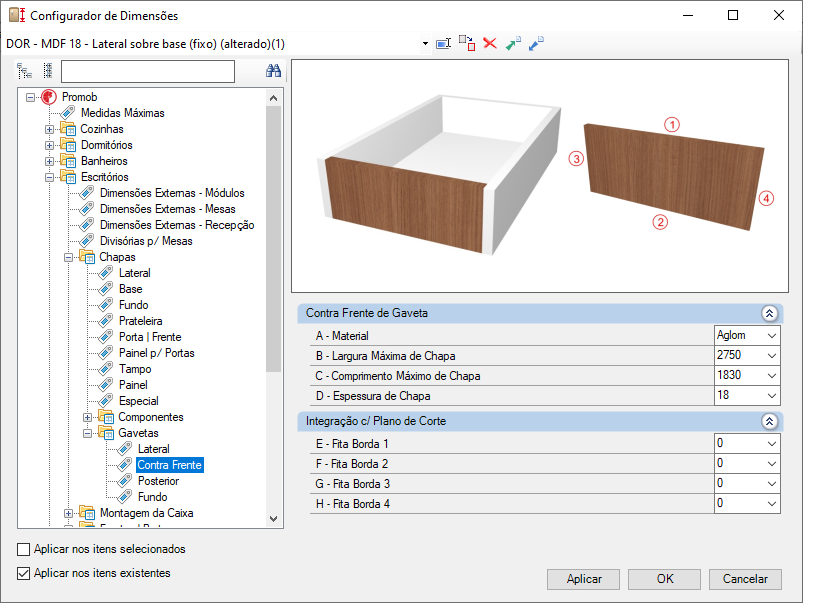Select the Montagem da Caixa folder label
This screenshot has width=814, height=611.
[146, 513]
